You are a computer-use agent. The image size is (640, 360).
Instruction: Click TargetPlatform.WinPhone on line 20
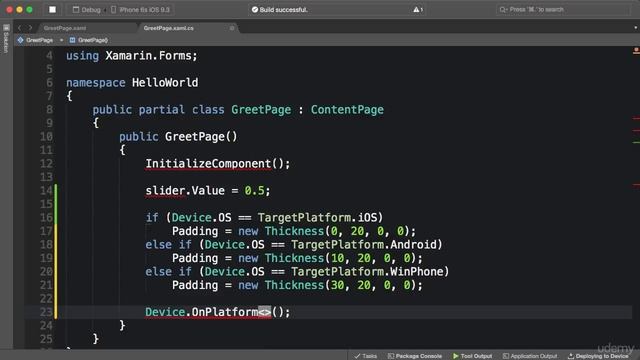tap(370, 272)
